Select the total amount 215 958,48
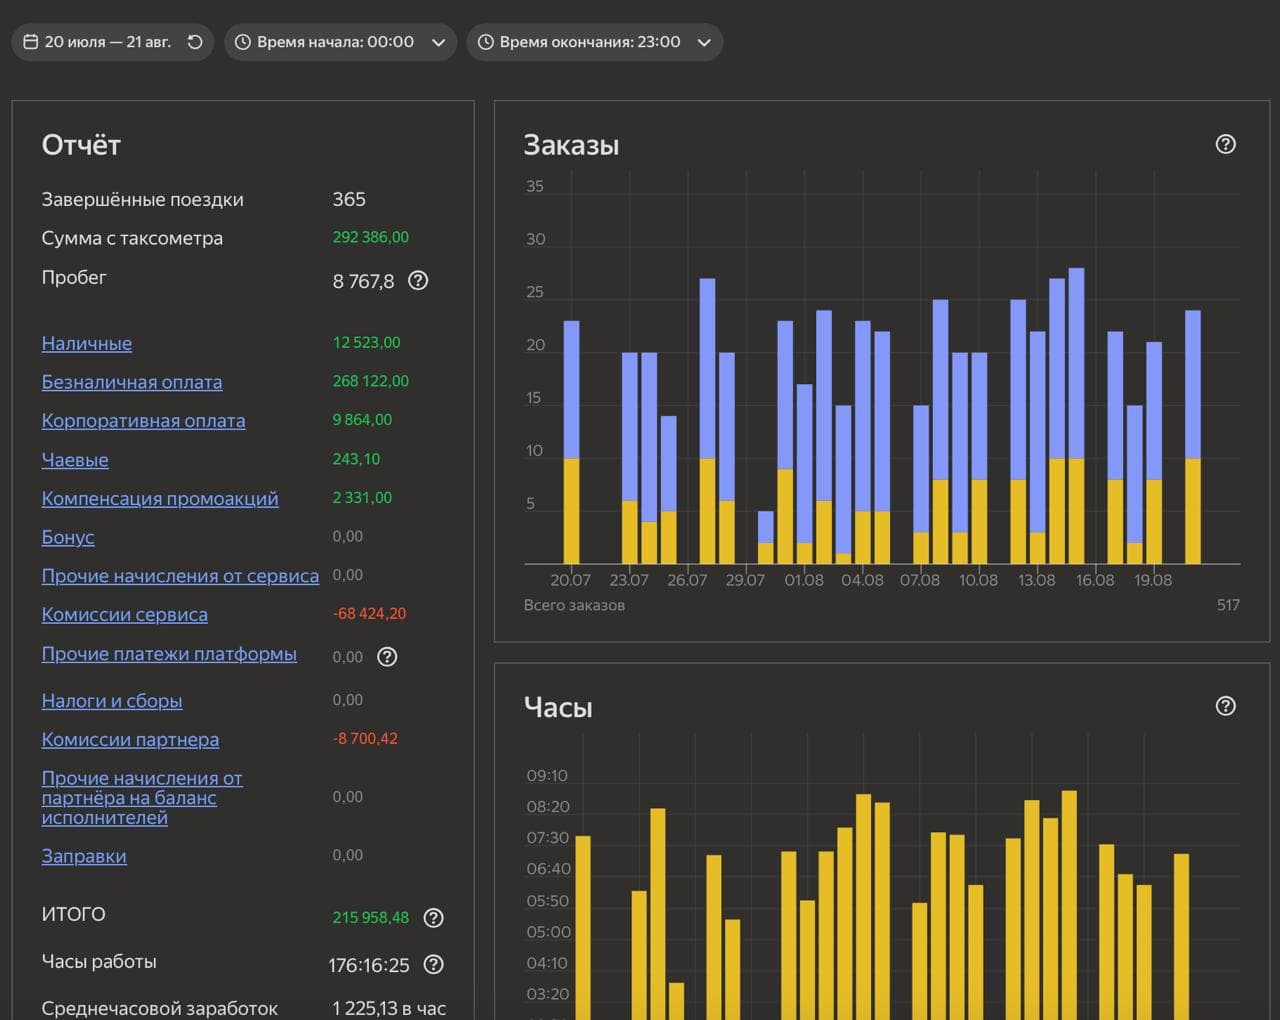1280x1020 pixels. (x=371, y=917)
